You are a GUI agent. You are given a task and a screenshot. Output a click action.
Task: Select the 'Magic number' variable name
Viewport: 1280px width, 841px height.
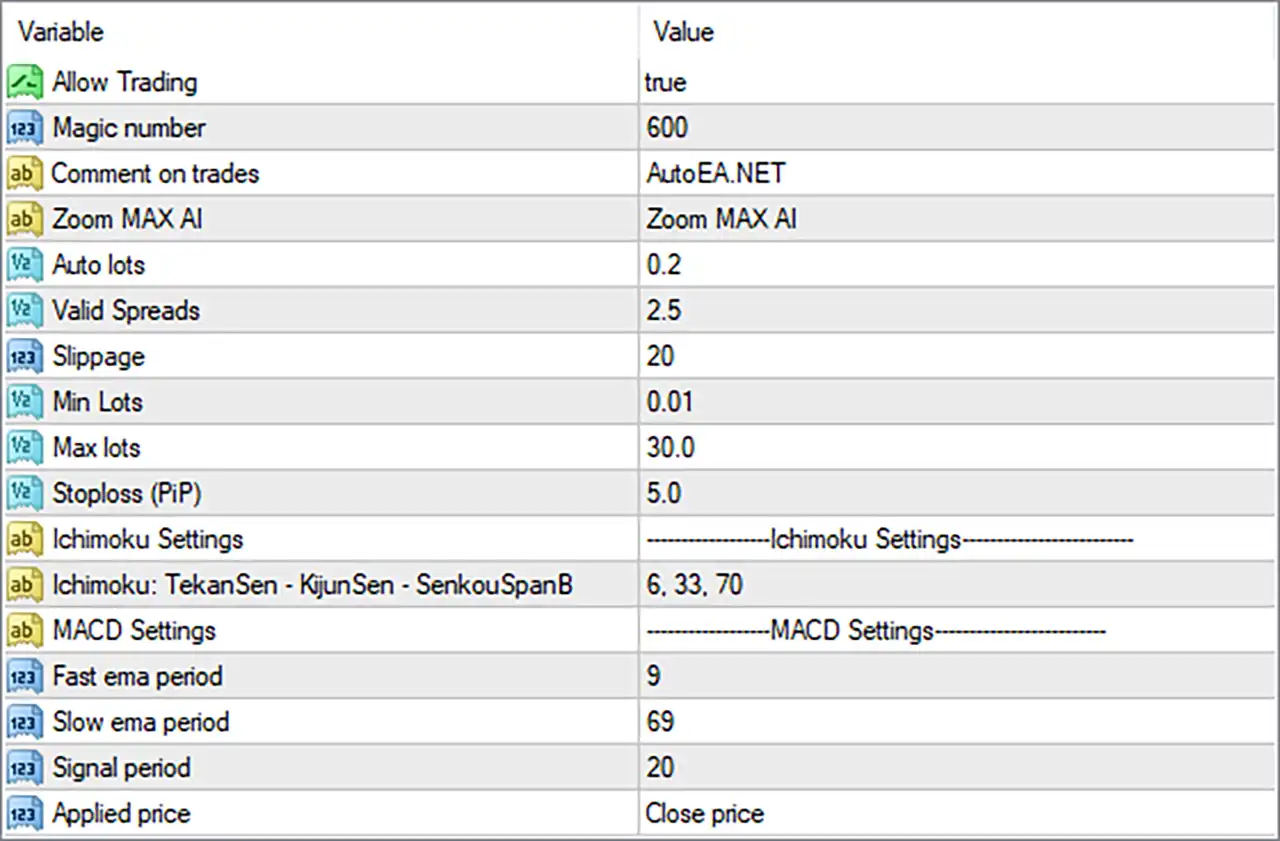129,128
